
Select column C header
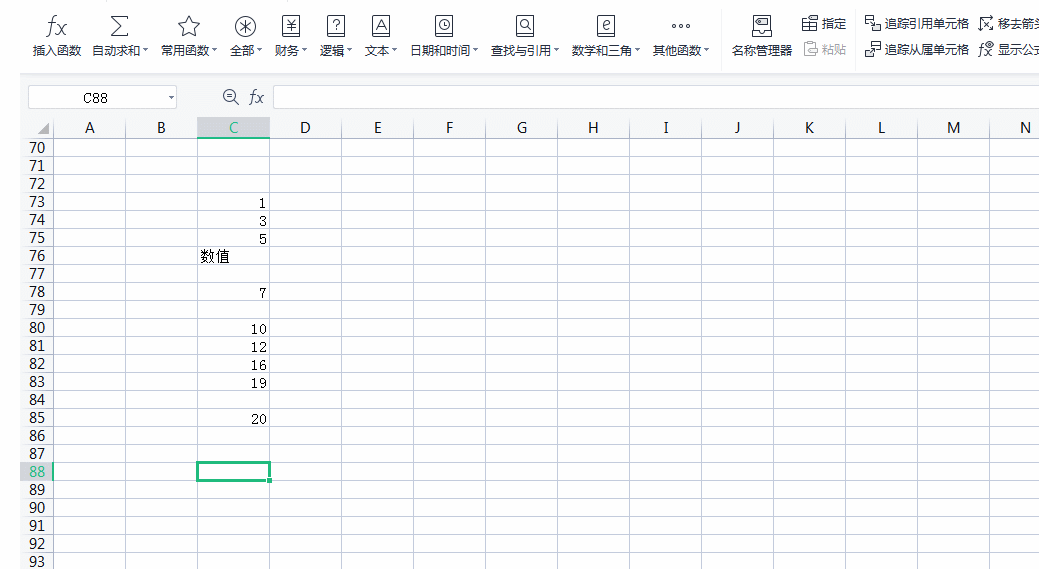coord(233,128)
